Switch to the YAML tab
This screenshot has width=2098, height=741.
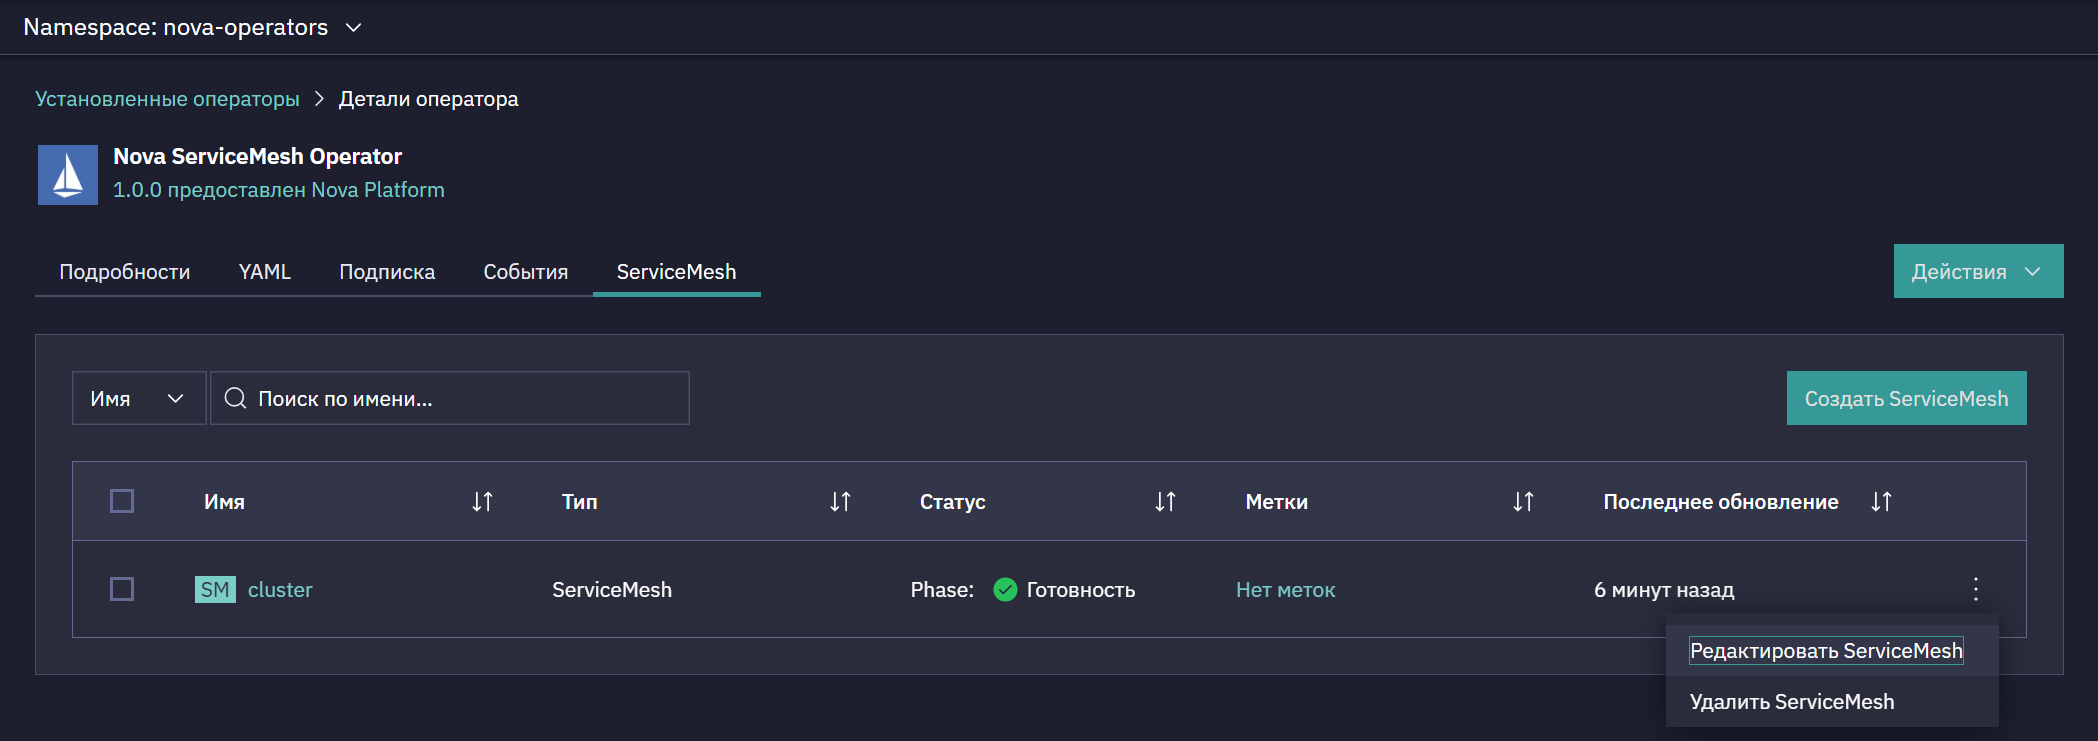(x=265, y=272)
